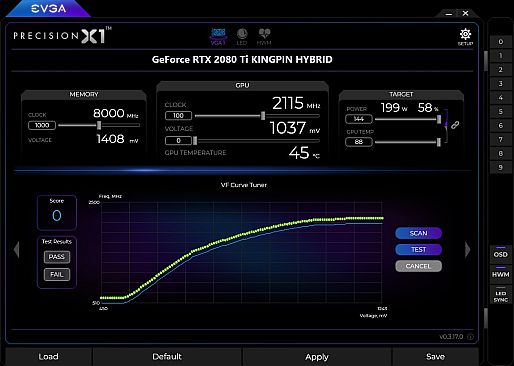This screenshot has width=514, height=366.
Task: Open the LED section icon
Action: click(x=242, y=37)
